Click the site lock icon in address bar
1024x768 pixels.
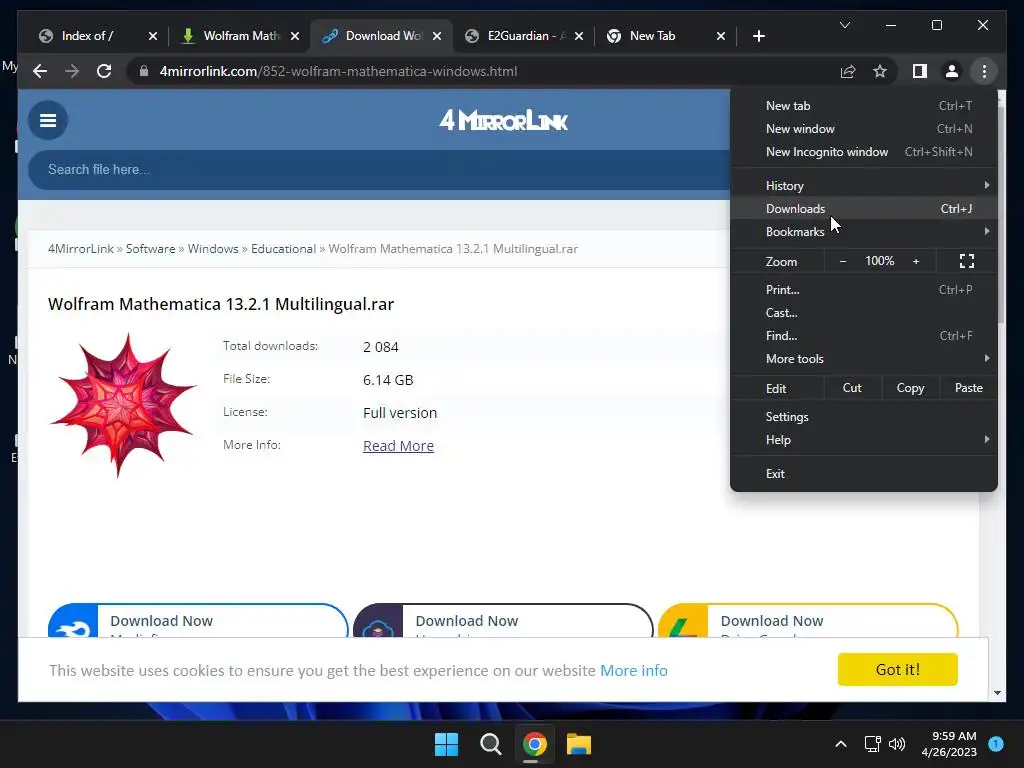[x=144, y=71]
